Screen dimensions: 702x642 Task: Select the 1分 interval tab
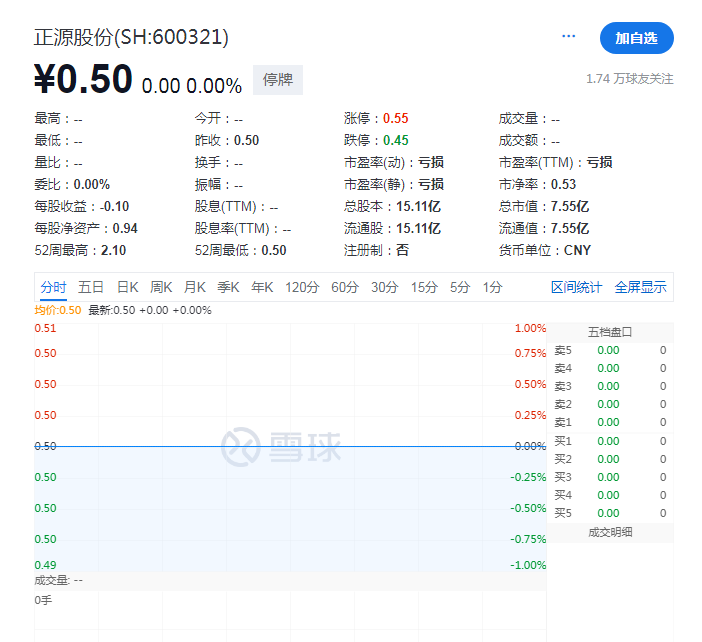(x=492, y=287)
